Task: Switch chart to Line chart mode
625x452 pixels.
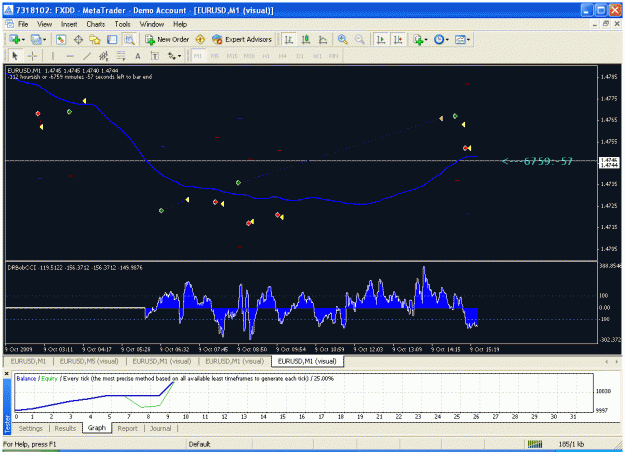Action: [x=323, y=39]
